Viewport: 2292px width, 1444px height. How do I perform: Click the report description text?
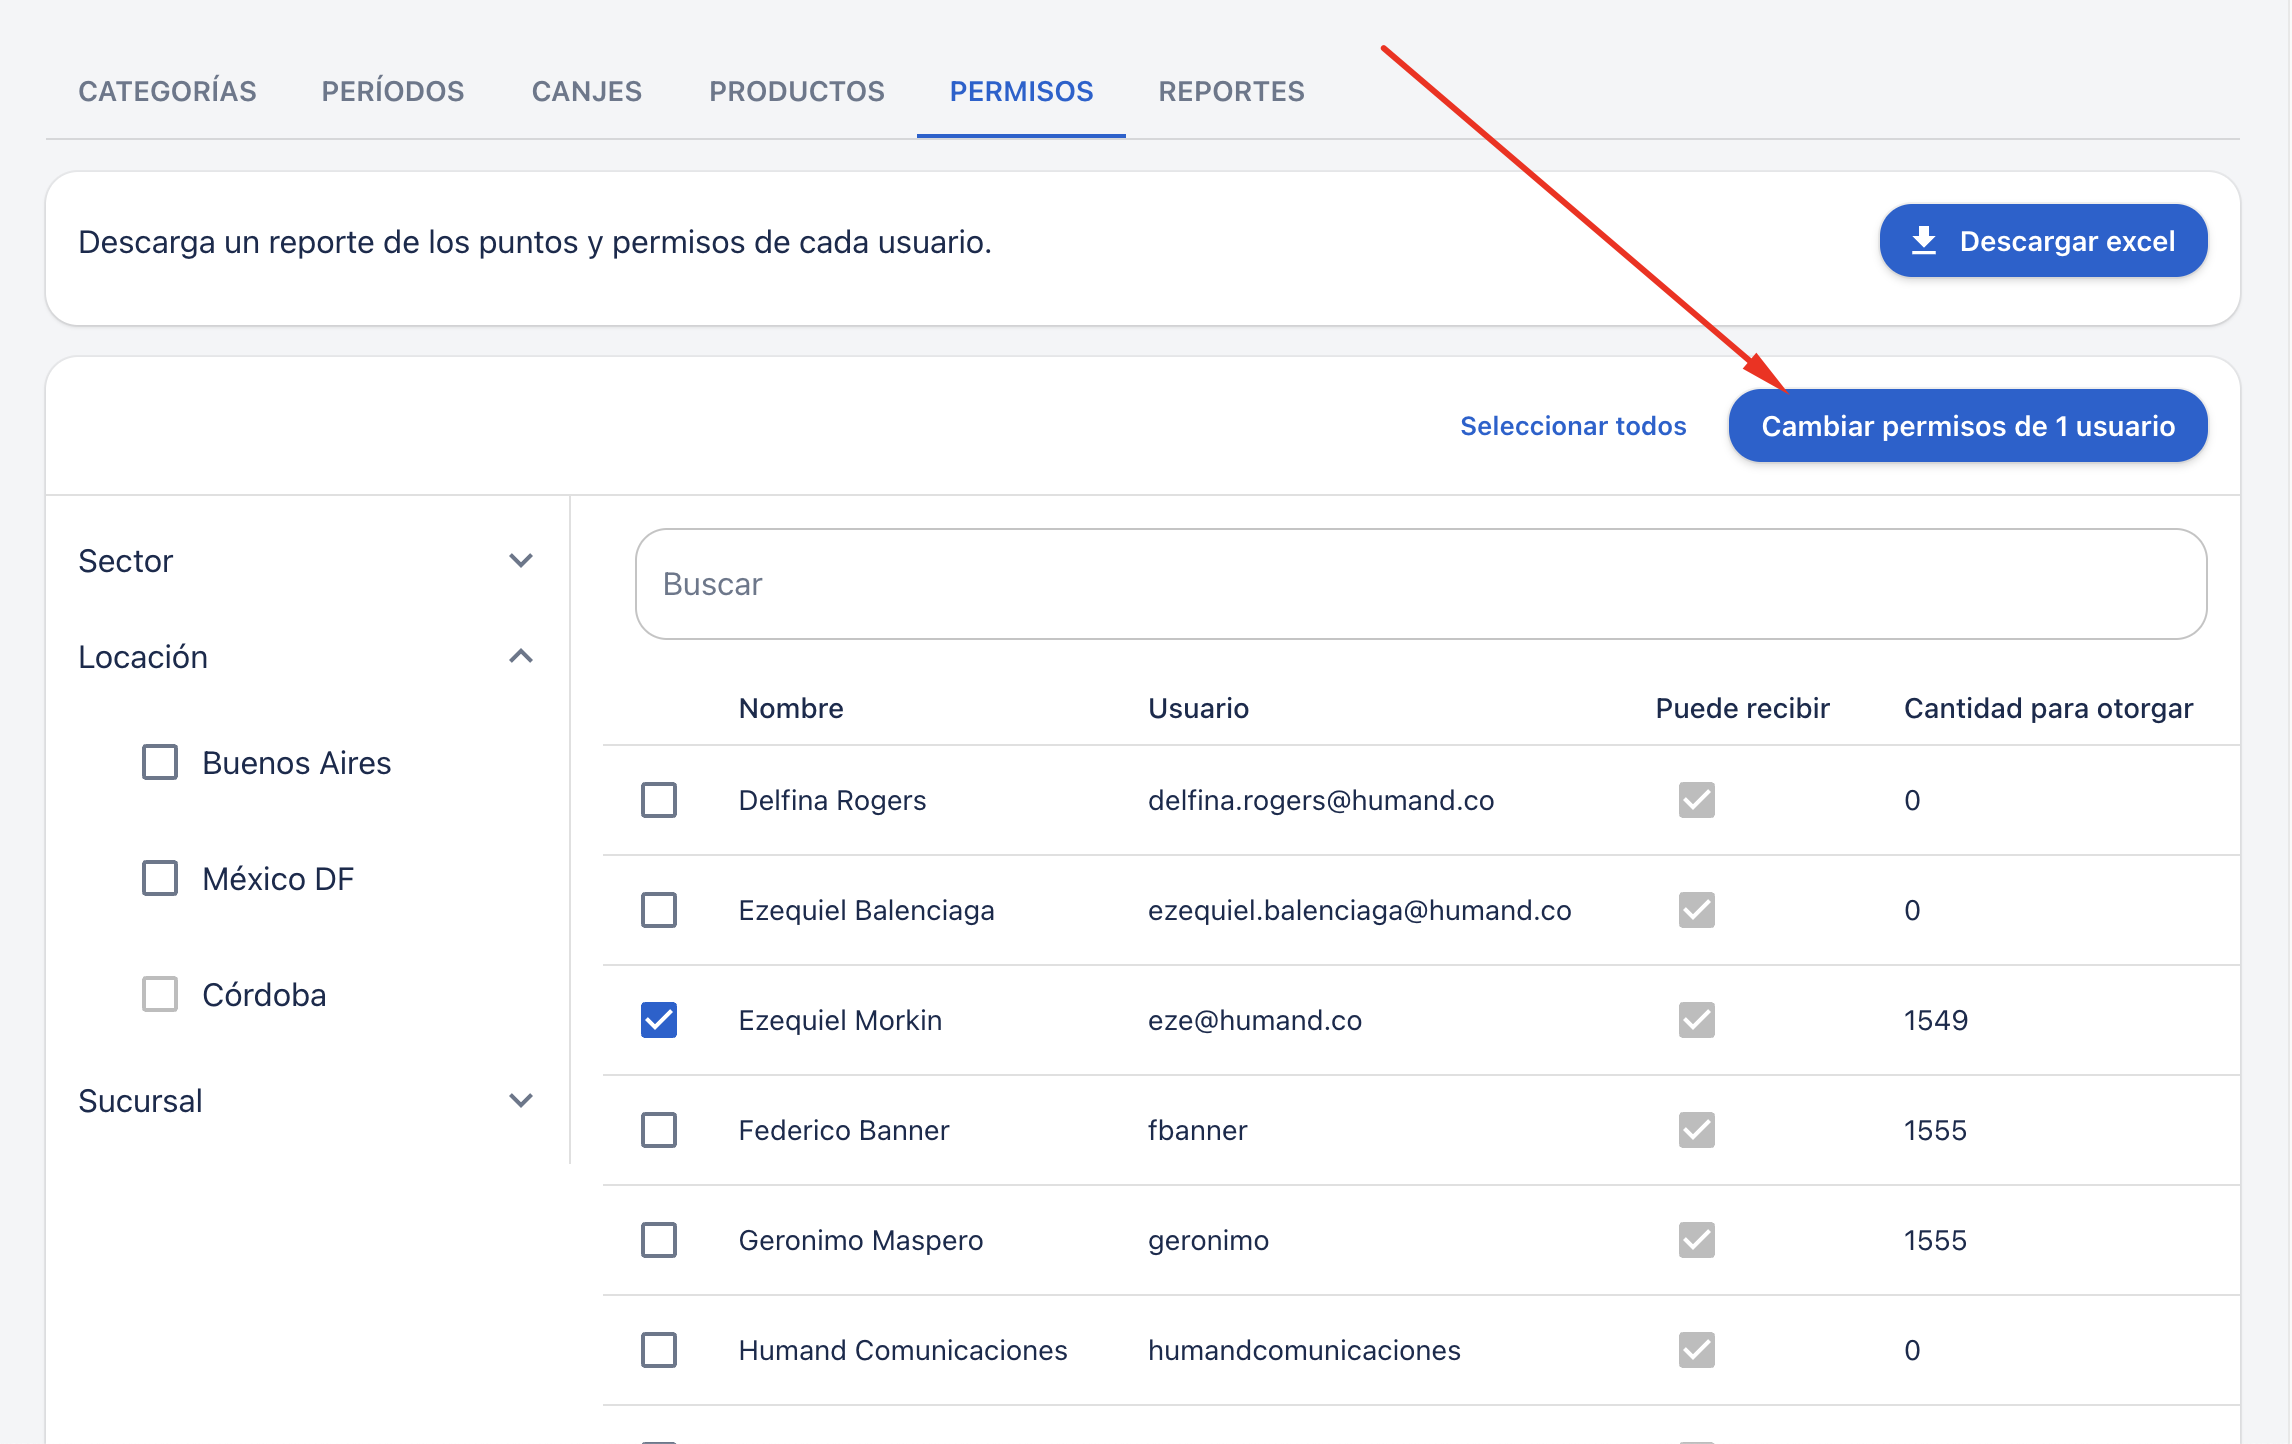pos(535,242)
